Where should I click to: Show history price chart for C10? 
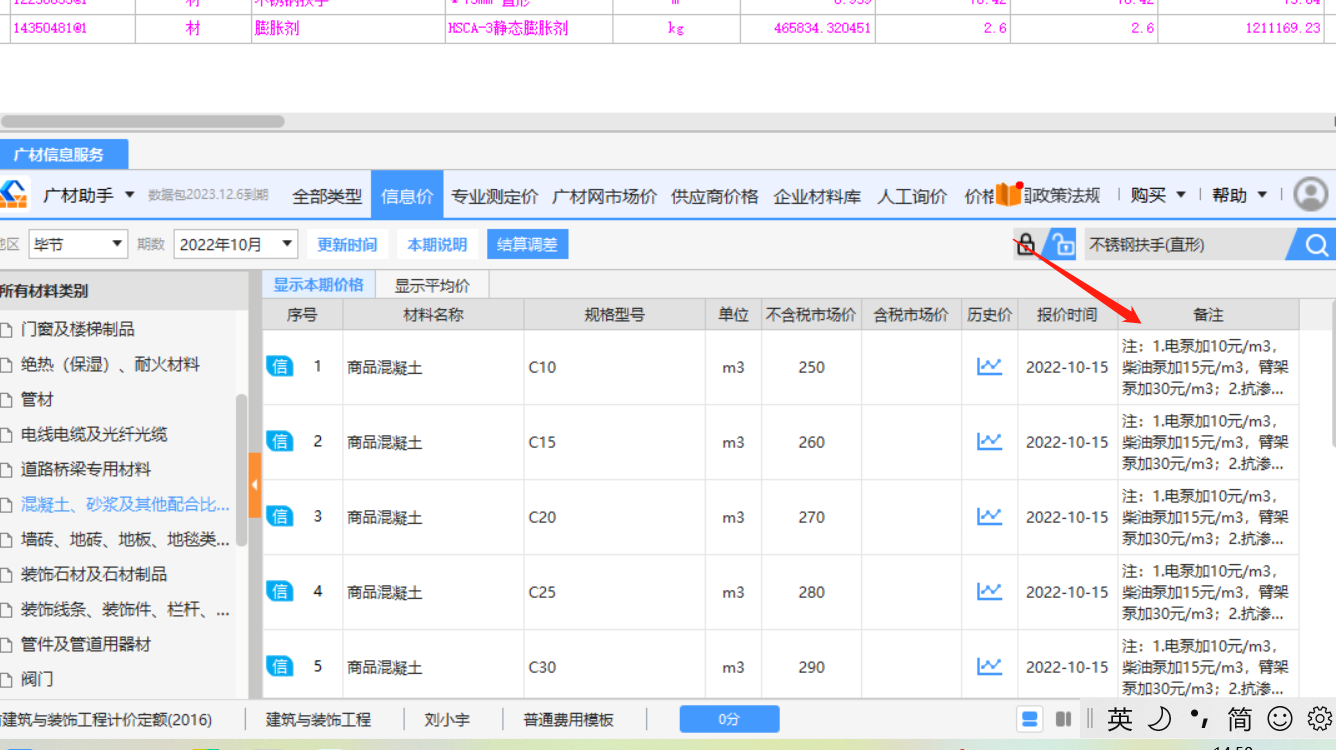[x=989, y=367]
